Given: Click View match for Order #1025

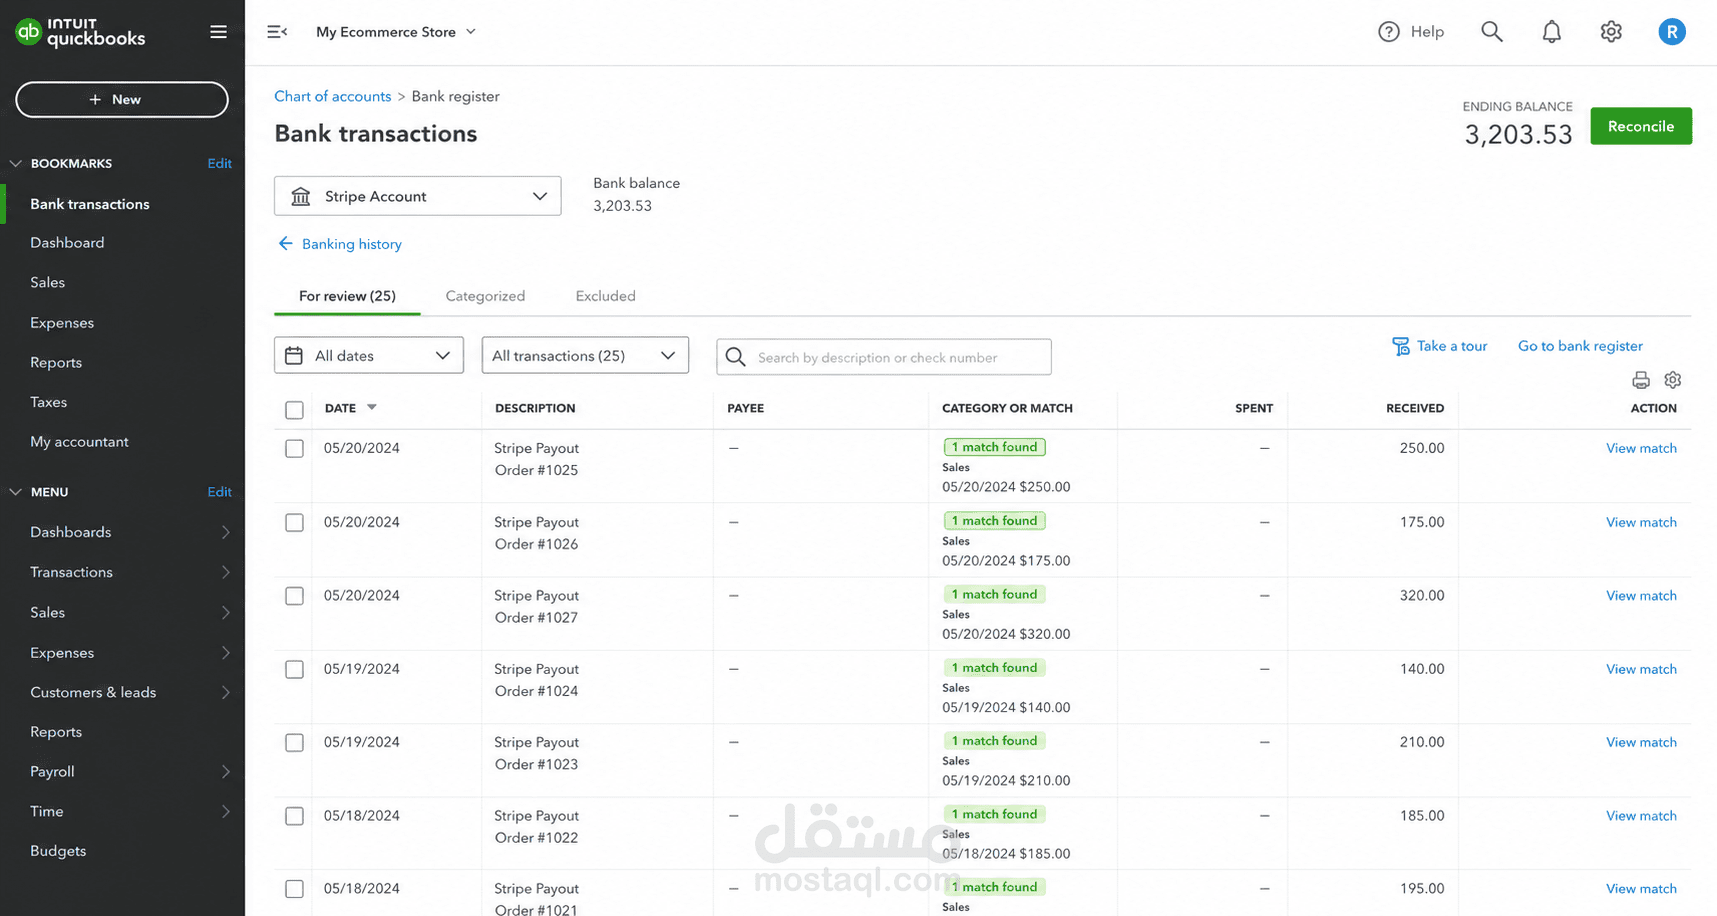Looking at the screenshot, I should tap(1641, 448).
